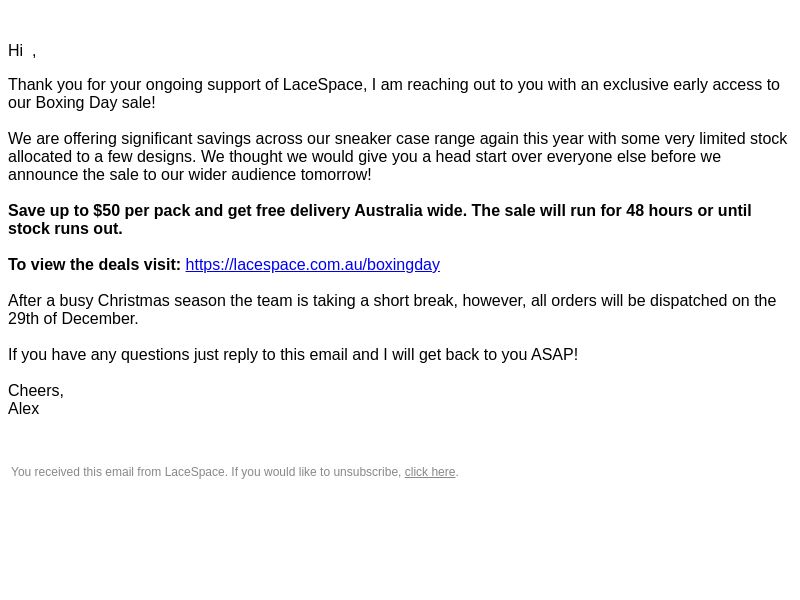Click the bold 'Save up to $50 per pack' text
Image resolution: width=800 pixels, height=600 pixels.
point(115,211)
